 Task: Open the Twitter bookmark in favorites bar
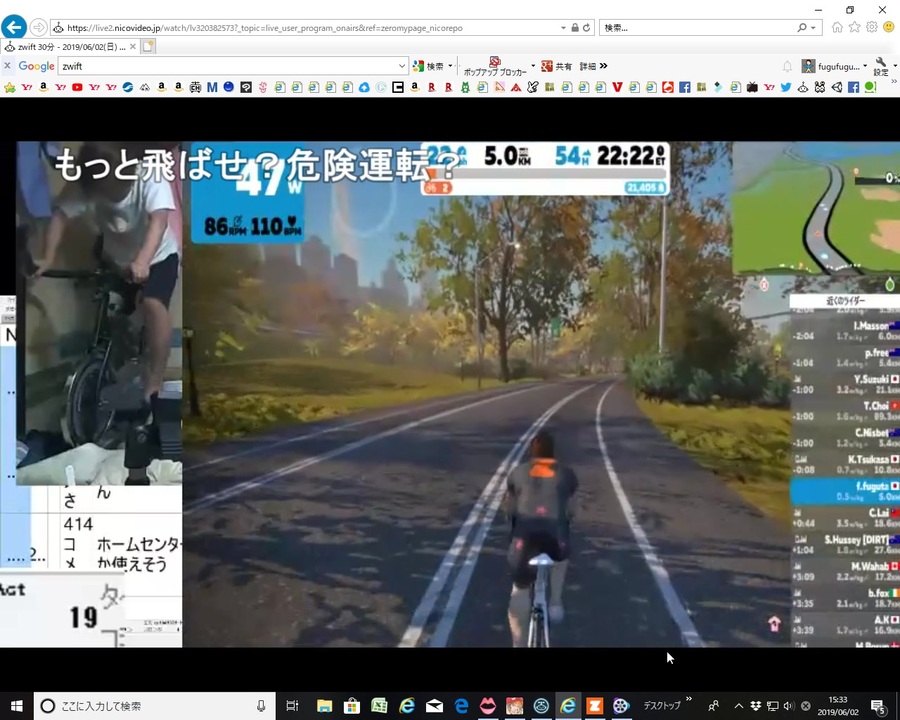(x=786, y=87)
